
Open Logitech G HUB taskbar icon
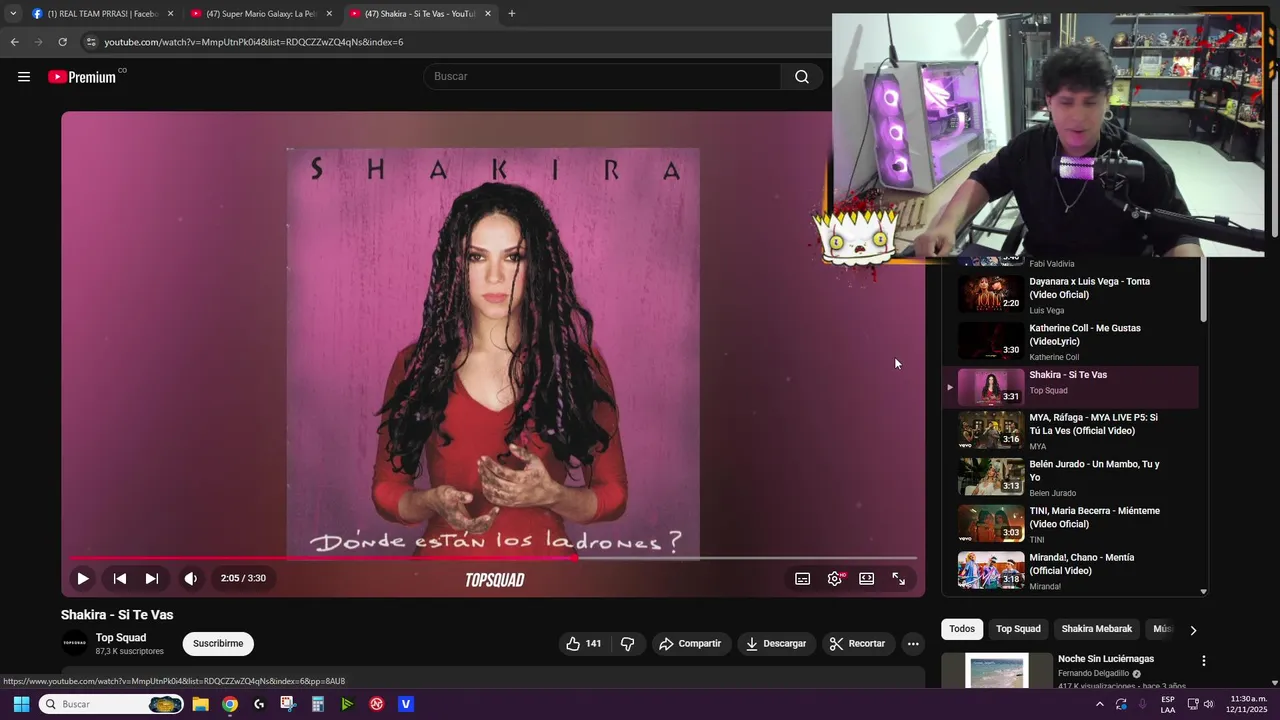click(x=259, y=704)
